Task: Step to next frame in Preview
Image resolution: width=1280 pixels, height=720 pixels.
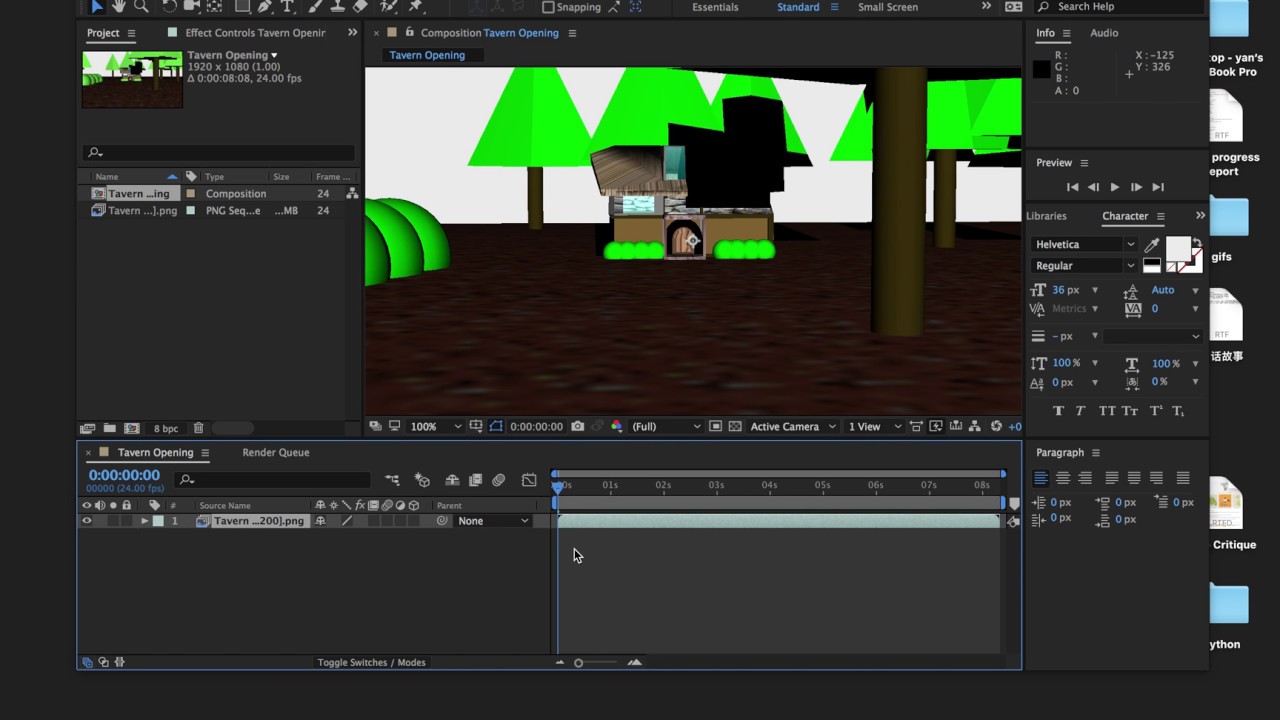Action: pos(1136,187)
